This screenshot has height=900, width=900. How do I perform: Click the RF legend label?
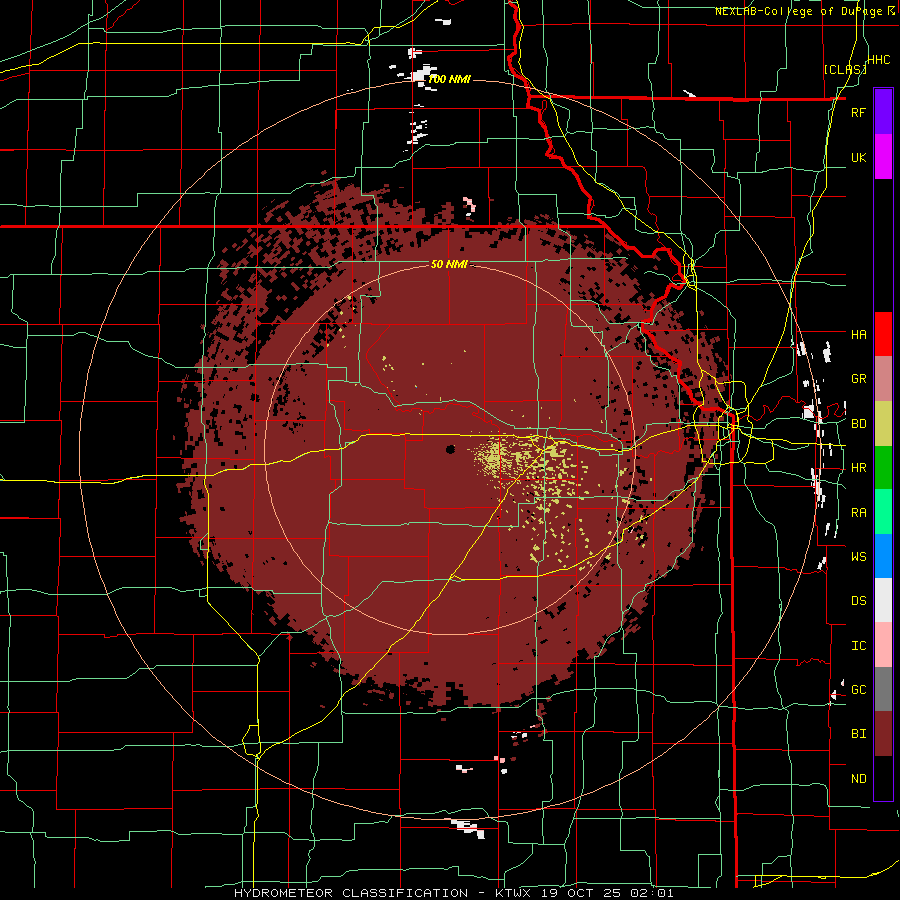(x=858, y=112)
